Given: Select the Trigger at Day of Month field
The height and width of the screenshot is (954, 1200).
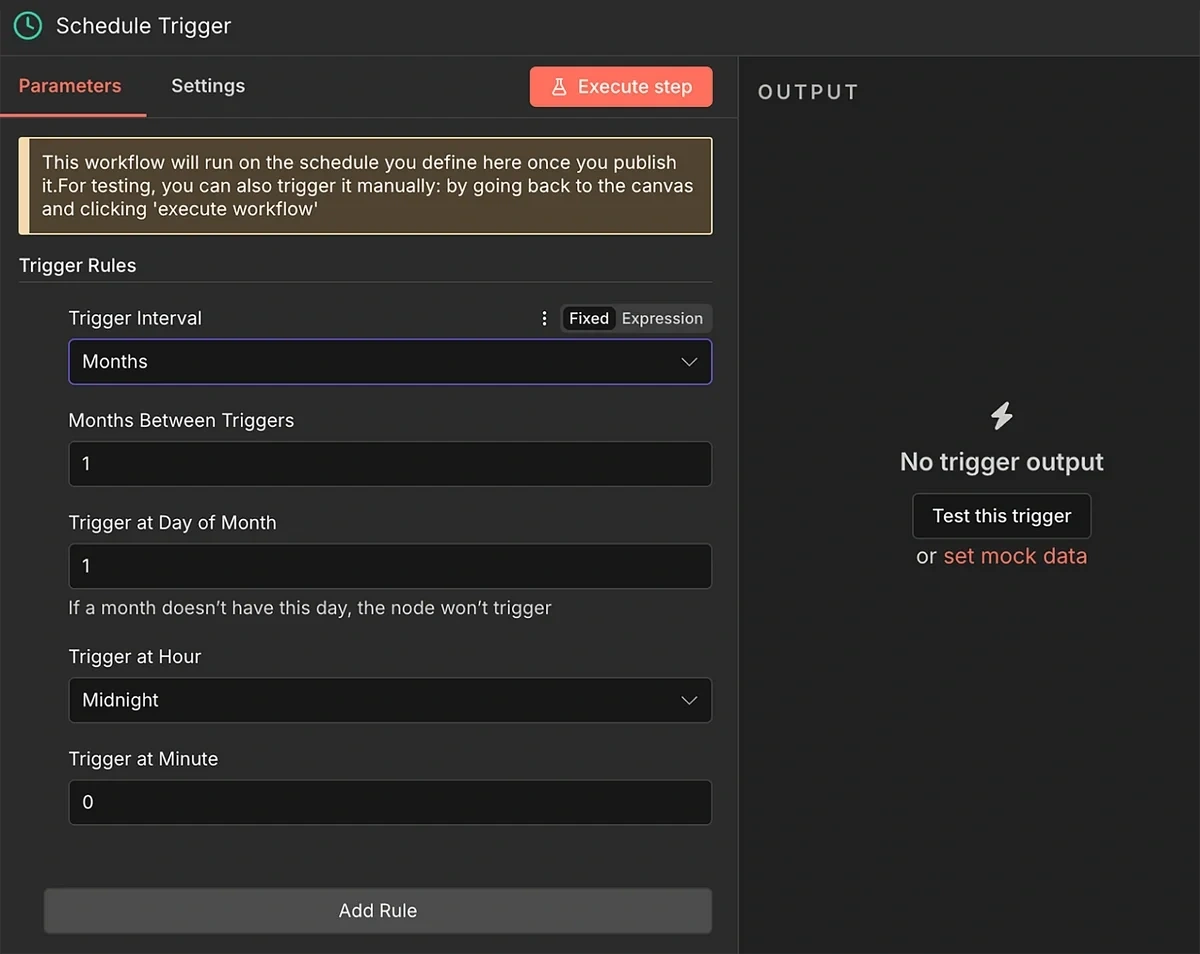Looking at the screenshot, I should point(390,566).
